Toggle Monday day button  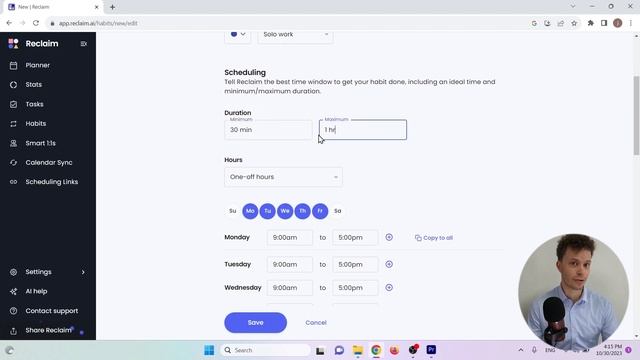click(250, 211)
